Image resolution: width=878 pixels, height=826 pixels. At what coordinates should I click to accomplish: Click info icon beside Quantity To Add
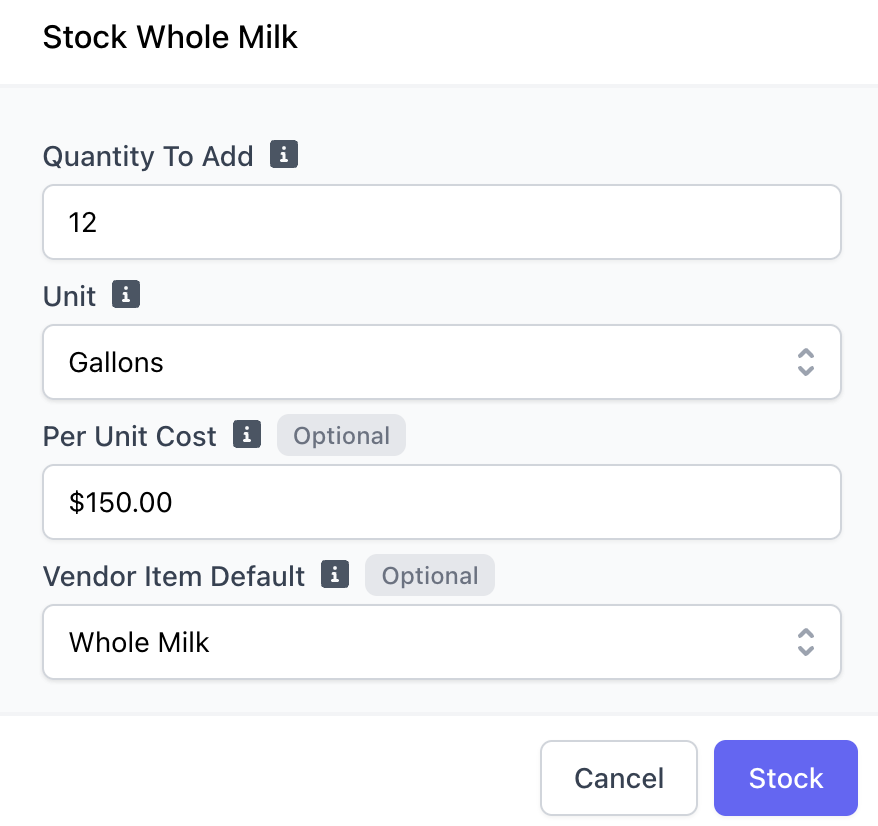pos(284,154)
